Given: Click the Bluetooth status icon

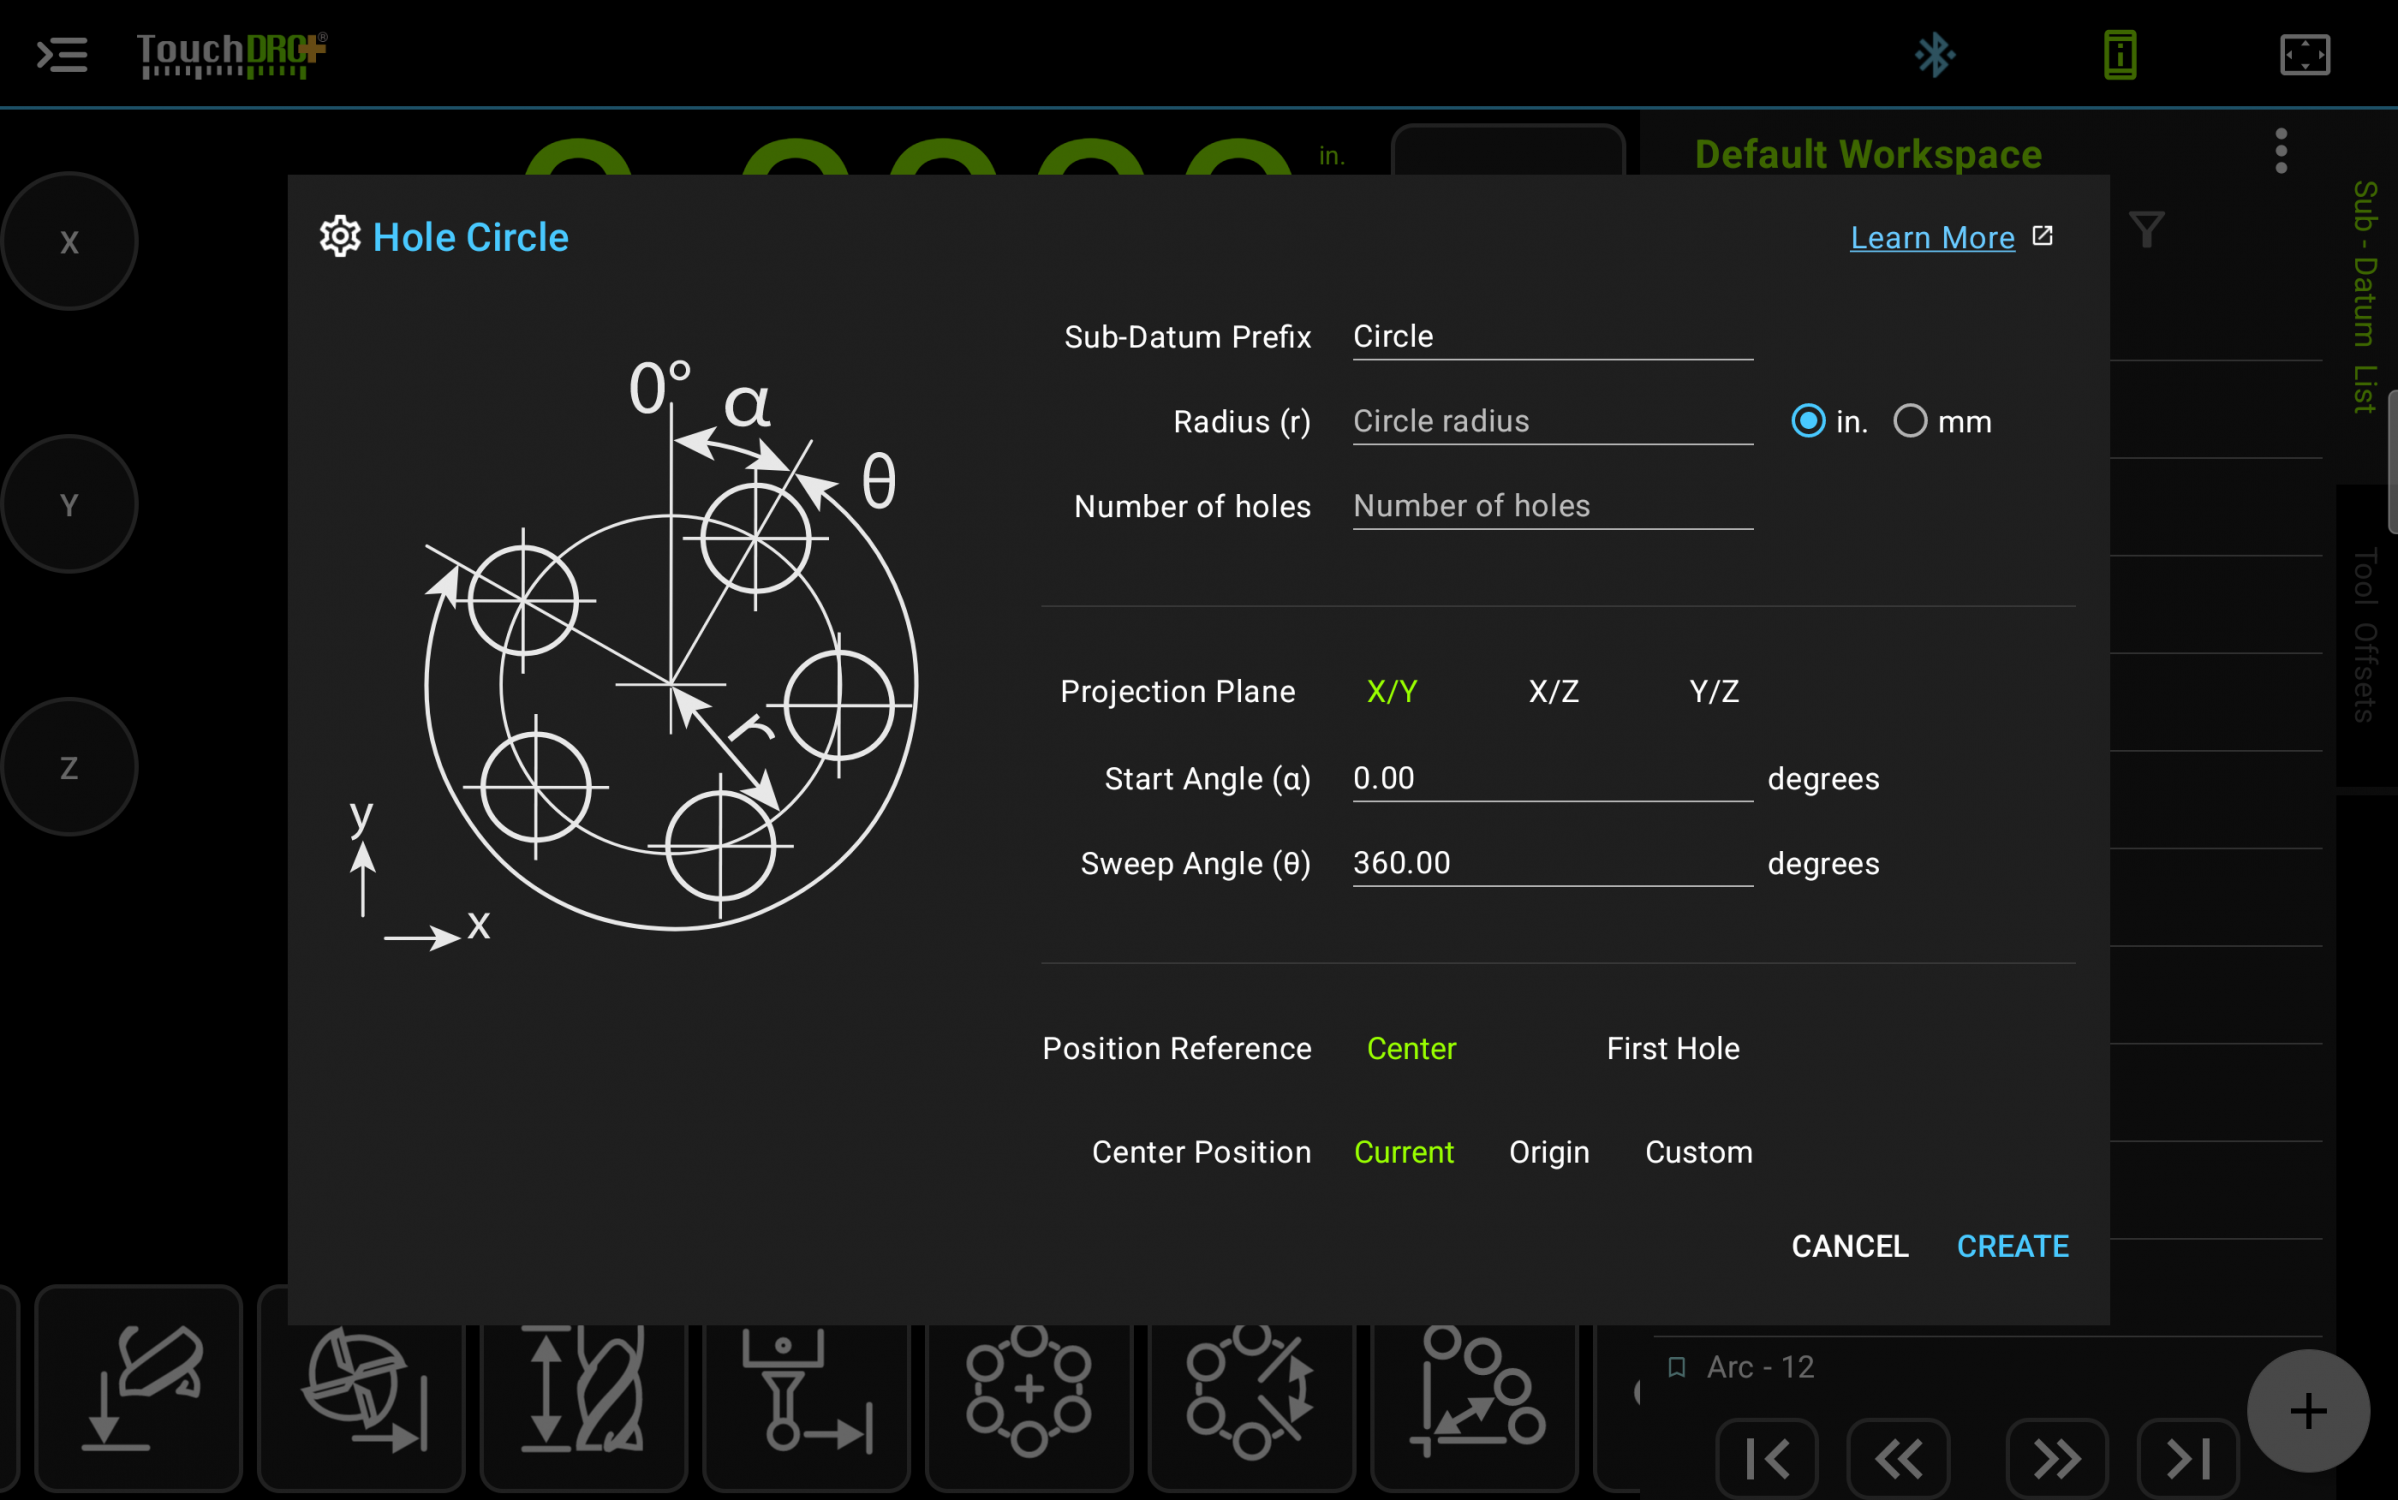Looking at the screenshot, I should coord(1933,52).
